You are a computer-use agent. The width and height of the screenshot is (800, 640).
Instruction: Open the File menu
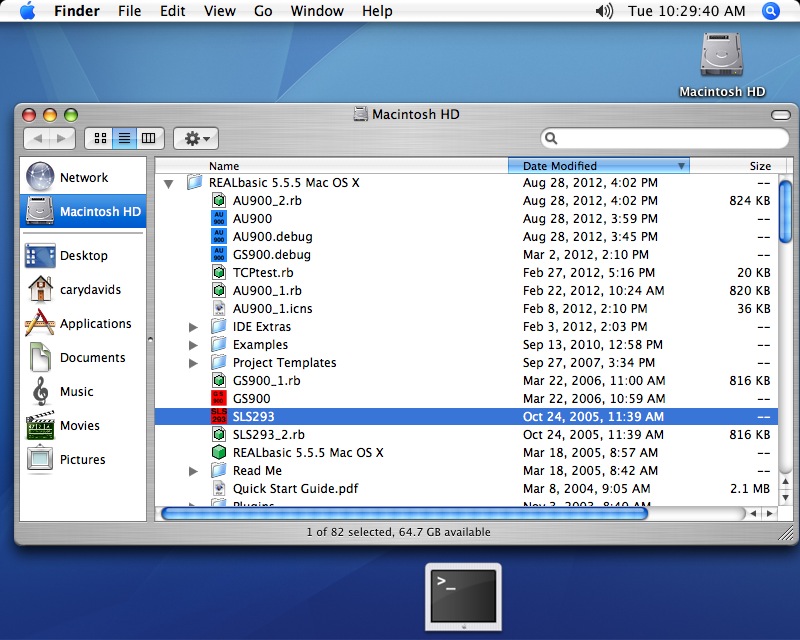pyautogui.click(x=129, y=11)
